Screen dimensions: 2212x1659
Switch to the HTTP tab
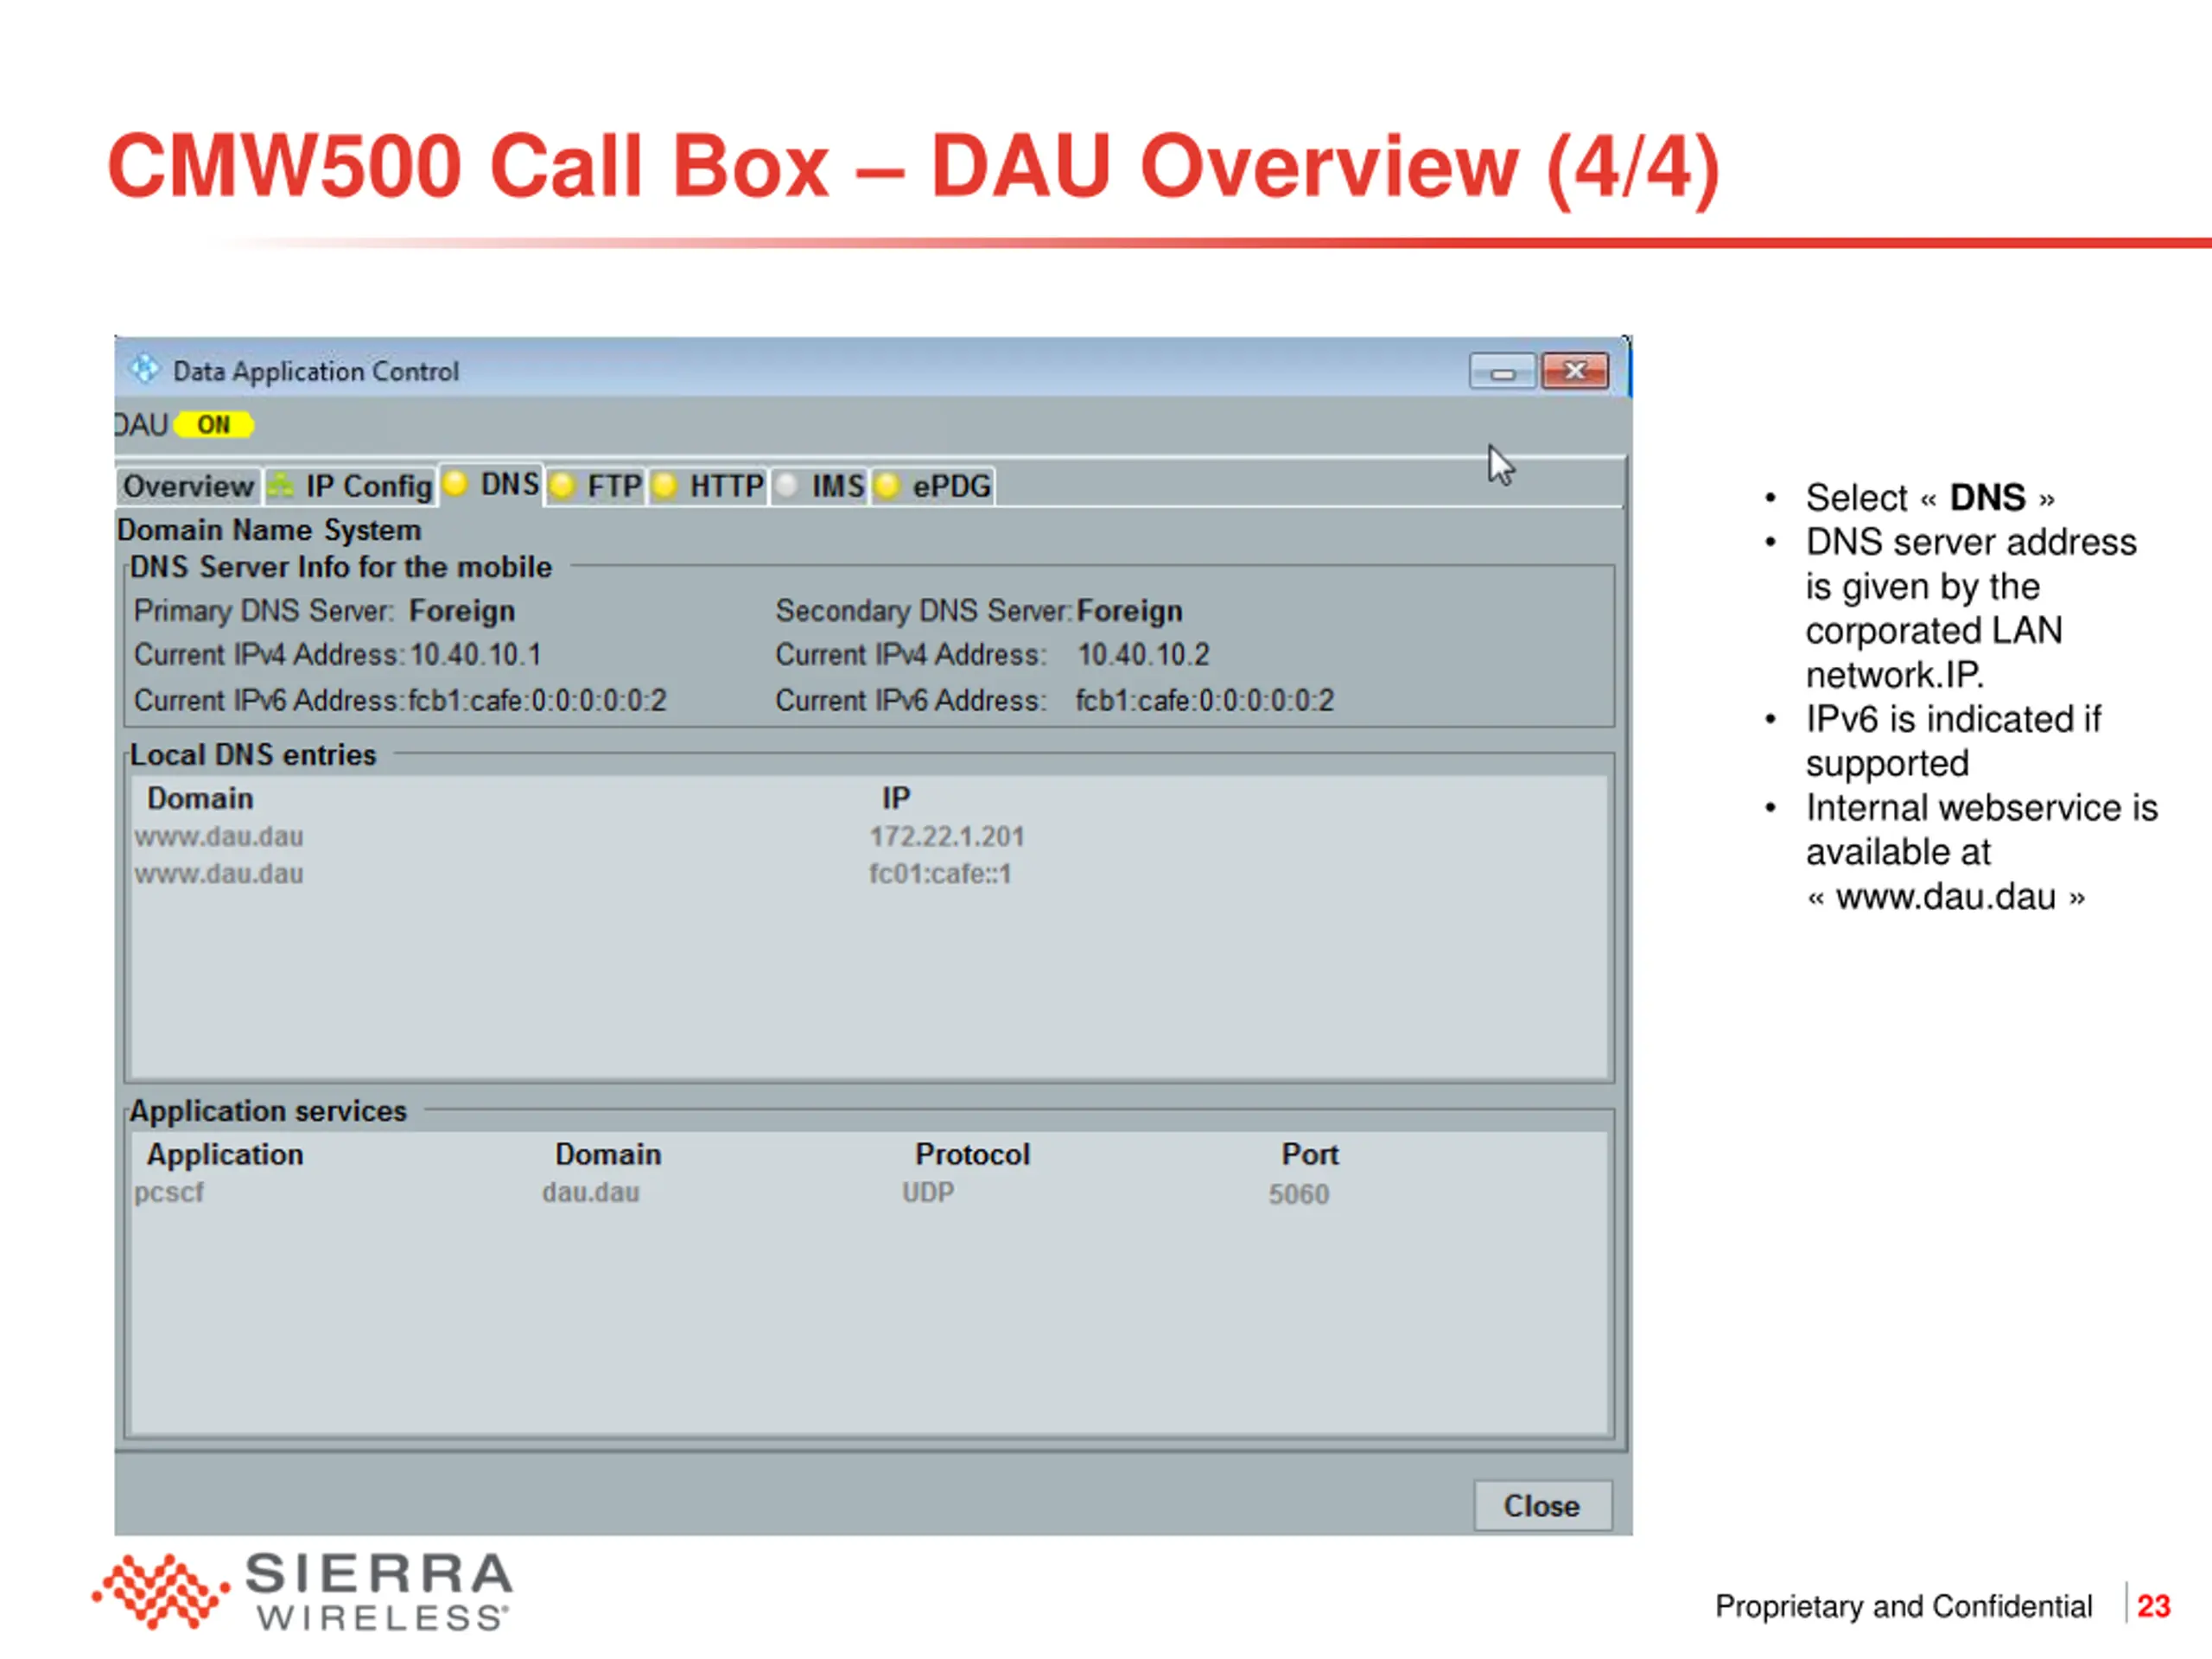(x=708, y=487)
